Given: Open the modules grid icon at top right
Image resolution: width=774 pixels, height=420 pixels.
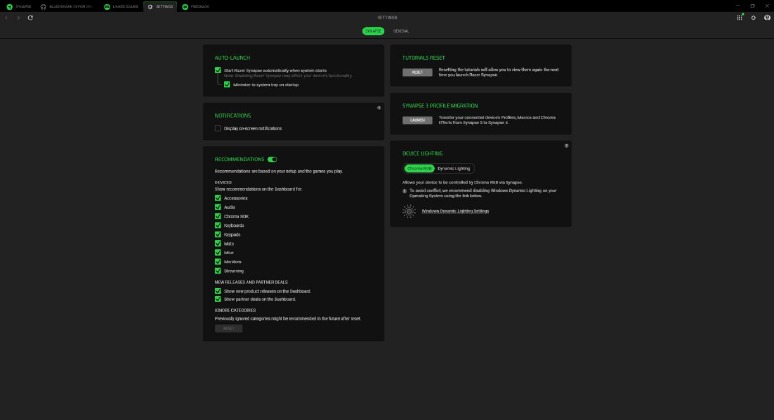Looking at the screenshot, I should pos(739,17).
